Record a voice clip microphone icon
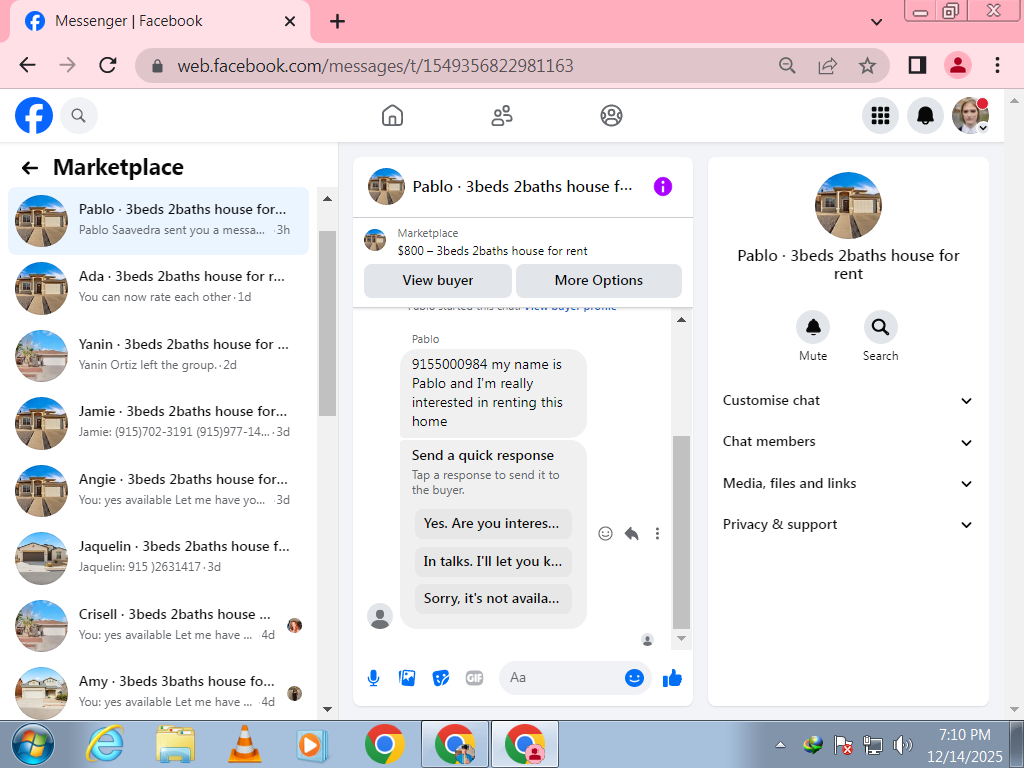 click(374, 679)
